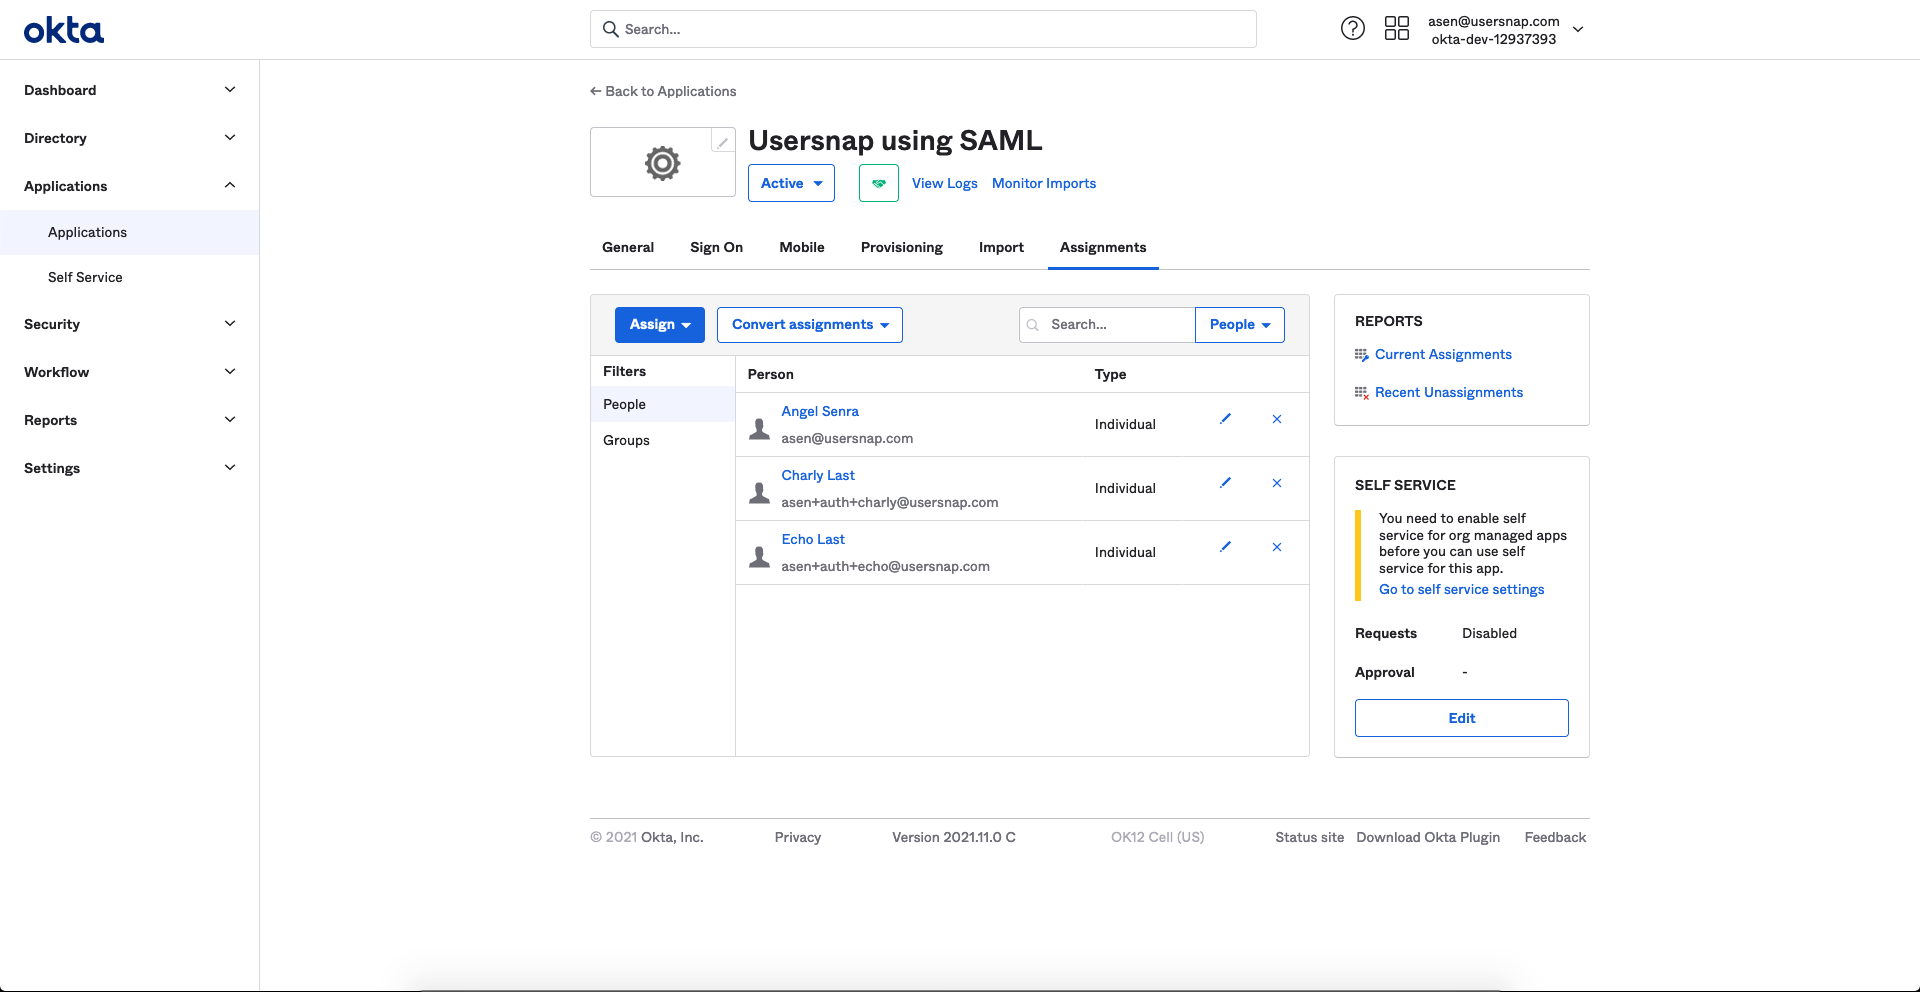The width and height of the screenshot is (1920, 992).
Task: Select the People filter
Action: 663,404
